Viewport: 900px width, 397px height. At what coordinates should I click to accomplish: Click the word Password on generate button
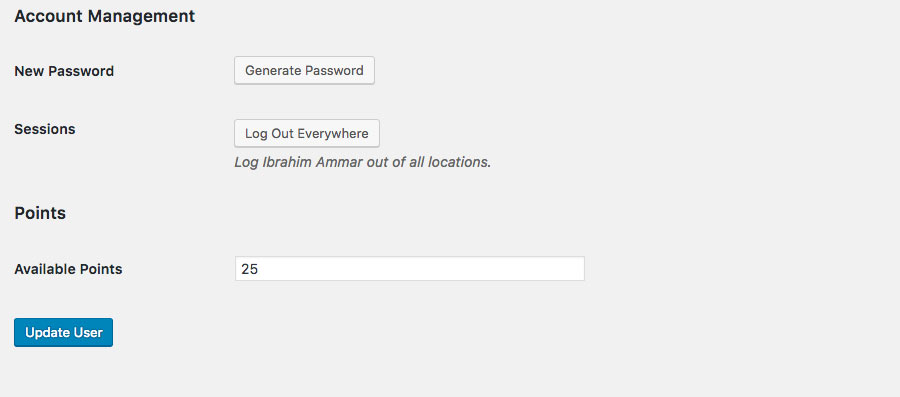pyautogui.click(x=334, y=71)
